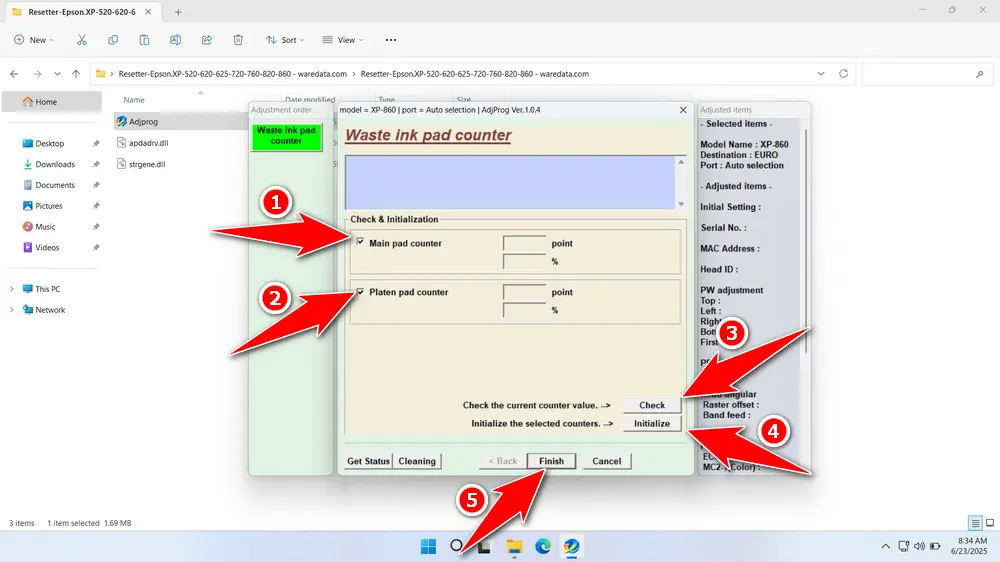Open Documents in navigation pane
Viewport: 1000px width, 562px height.
(55, 185)
